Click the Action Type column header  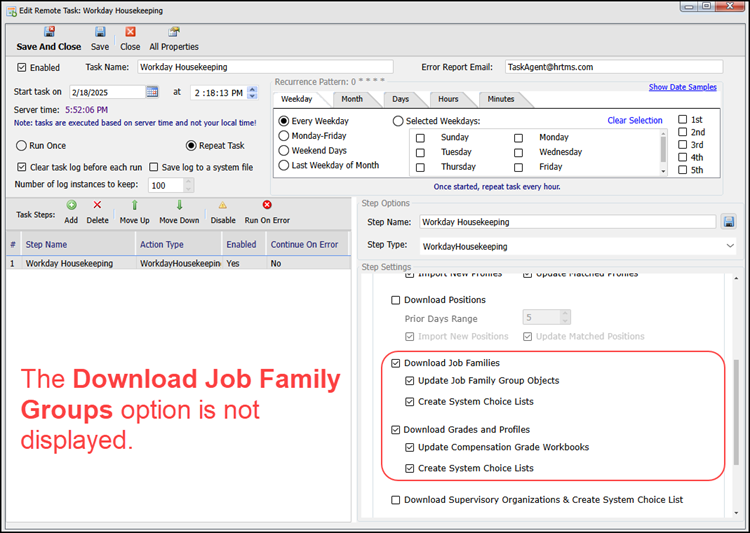click(x=179, y=244)
